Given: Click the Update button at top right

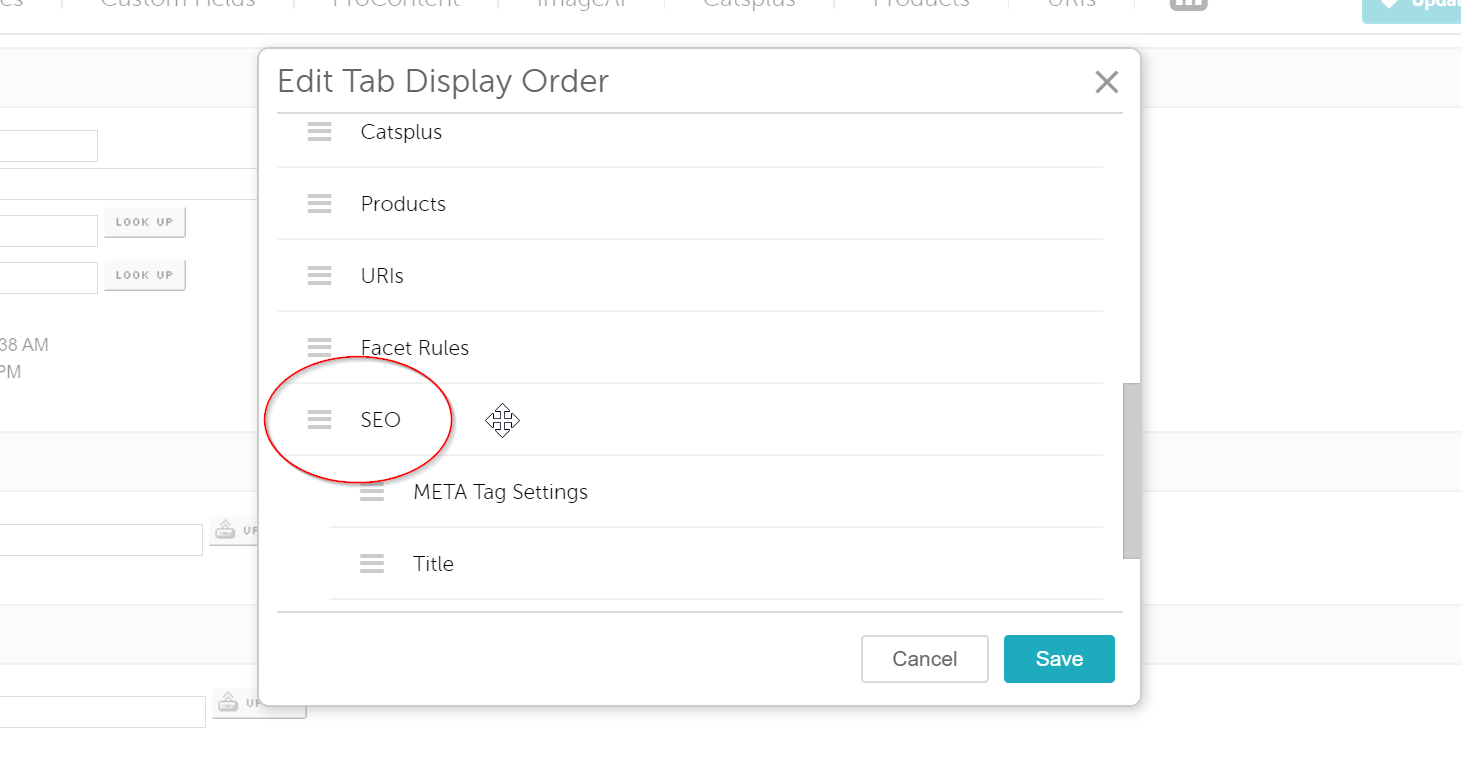Looking at the screenshot, I should (1411, 5).
